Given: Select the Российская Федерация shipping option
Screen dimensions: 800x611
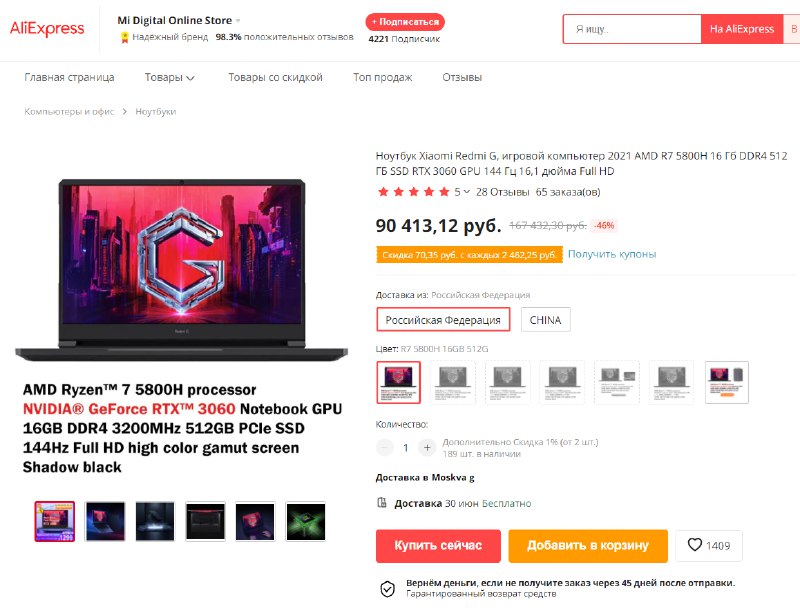Looking at the screenshot, I should pyautogui.click(x=443, y=320).
